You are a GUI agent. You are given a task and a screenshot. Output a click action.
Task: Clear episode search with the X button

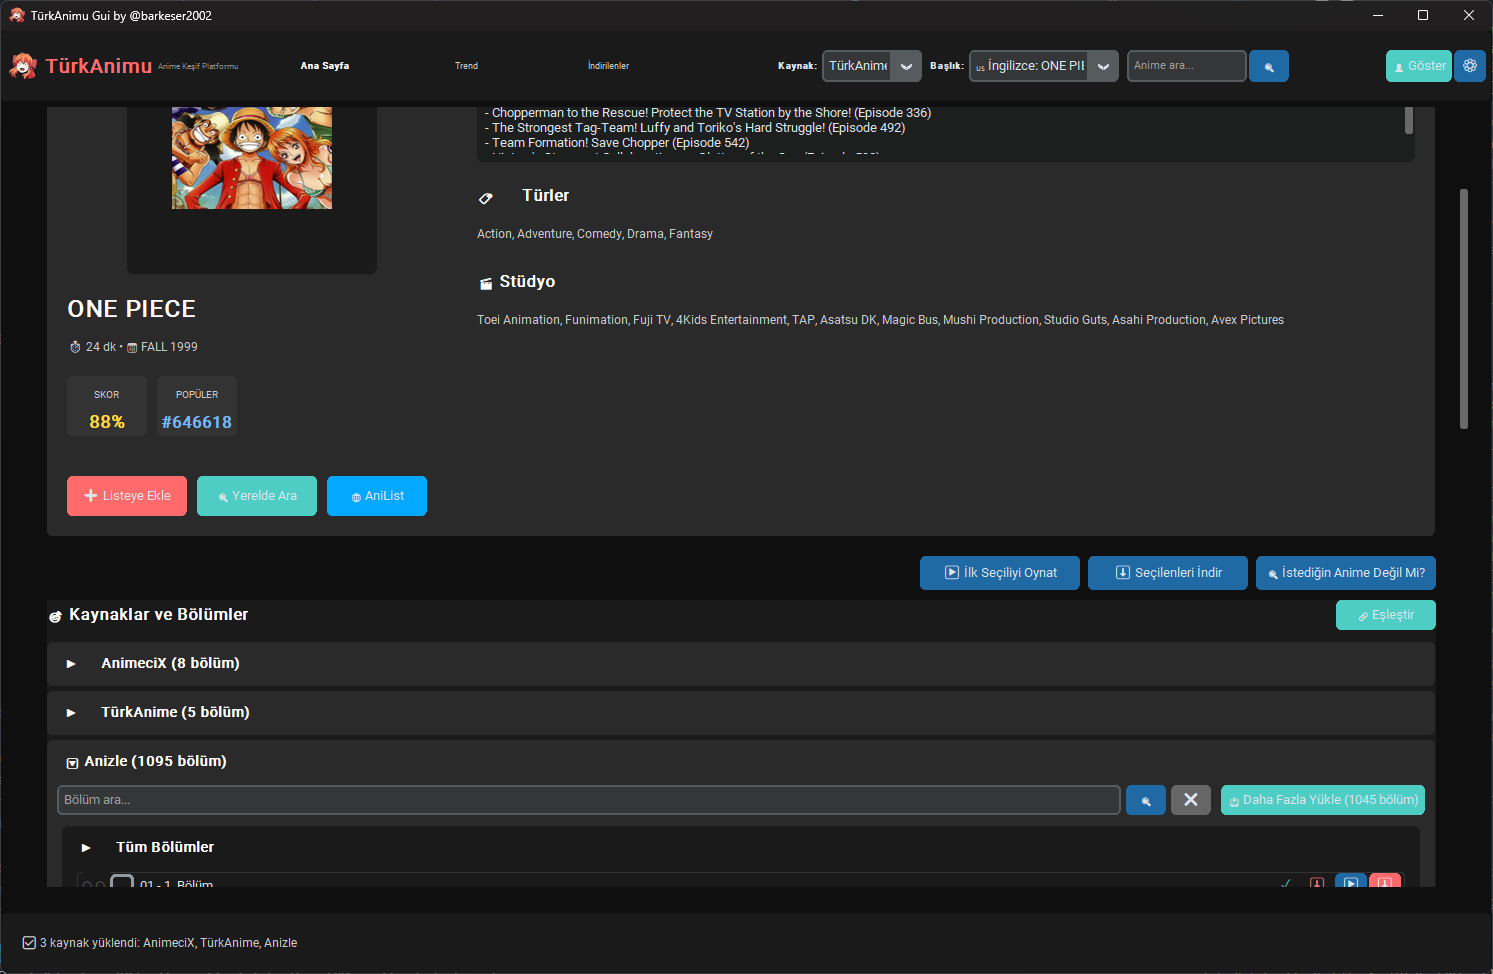click(x=1190, y=800)
